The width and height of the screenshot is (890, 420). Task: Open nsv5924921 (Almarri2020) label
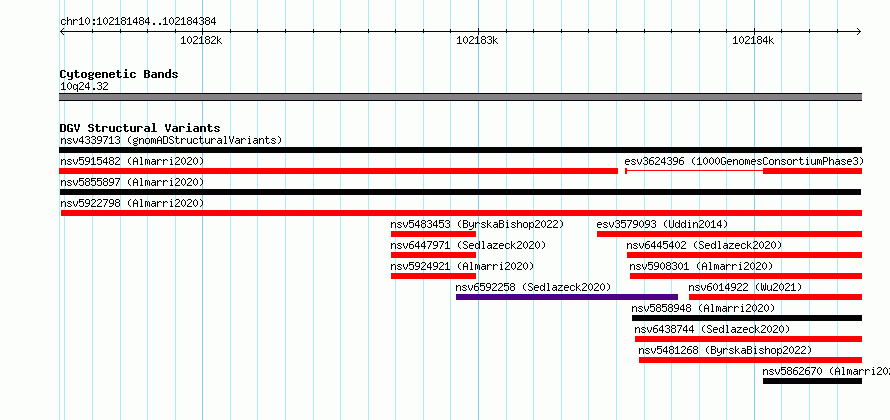(462, 266)
